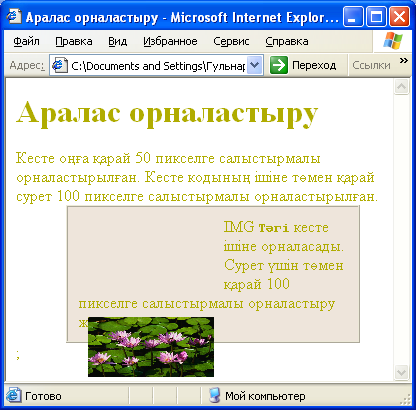Click the scrollbar up arrow
Screen dimensions: 416x410
(x=401, y=87)
